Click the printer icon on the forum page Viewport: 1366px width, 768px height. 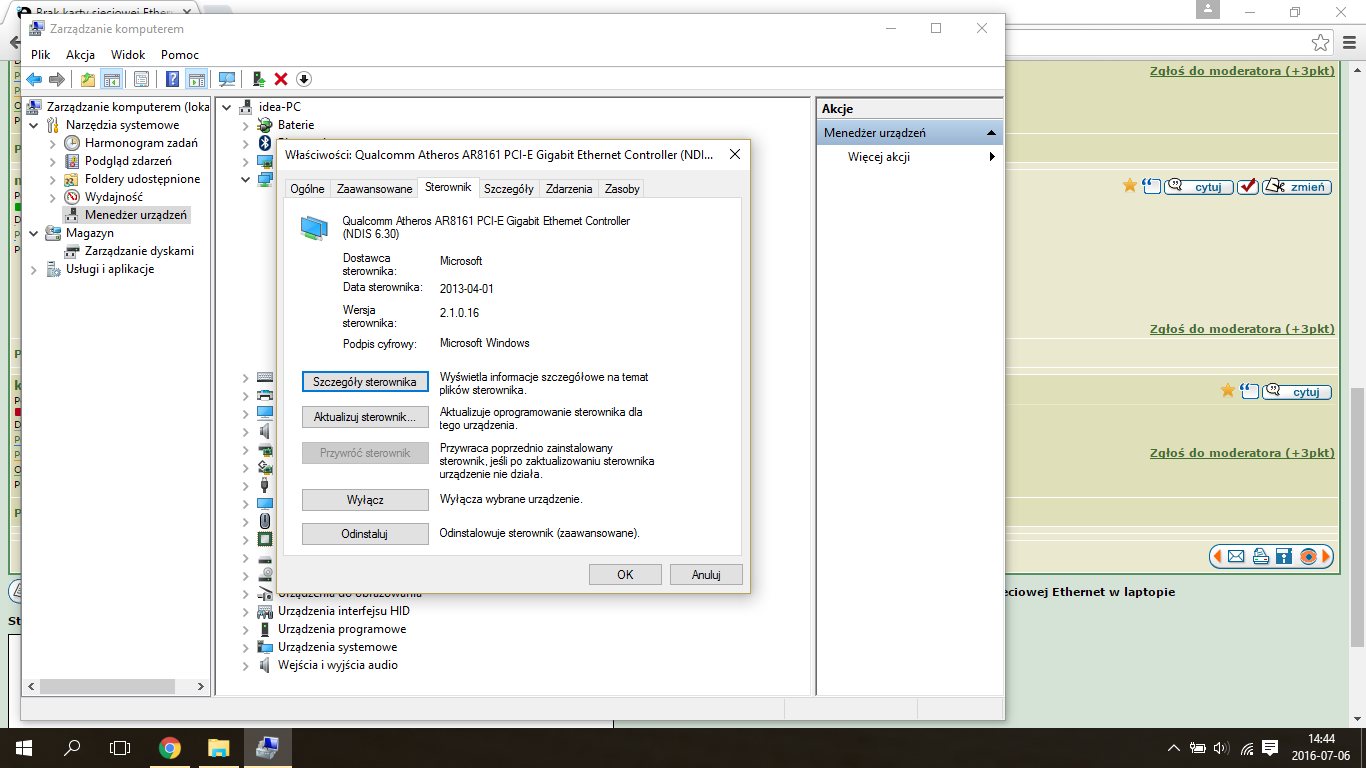(x=1260, y=556)
